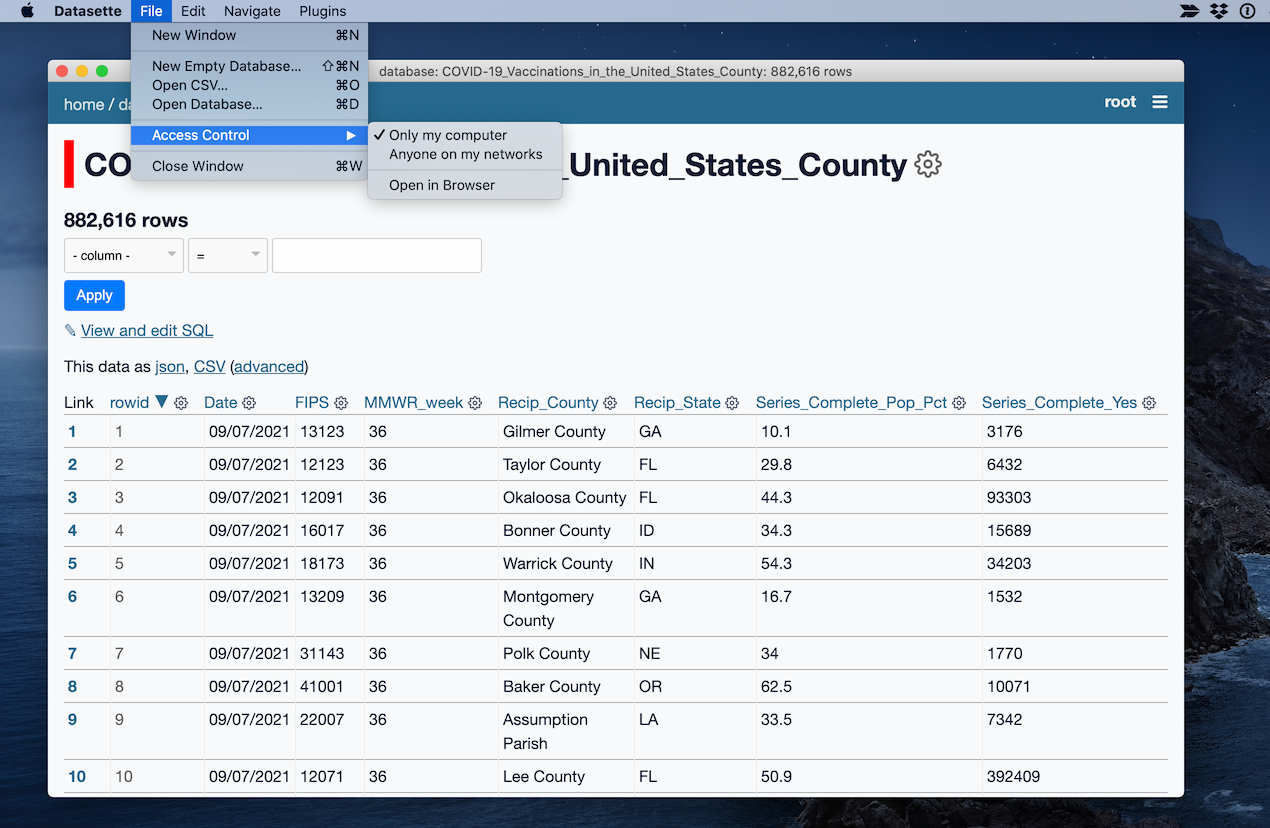This screenshot has width=1270, height=828.
Task: Enable 'Anyone on my networks' access
Action: coord(465,154)
